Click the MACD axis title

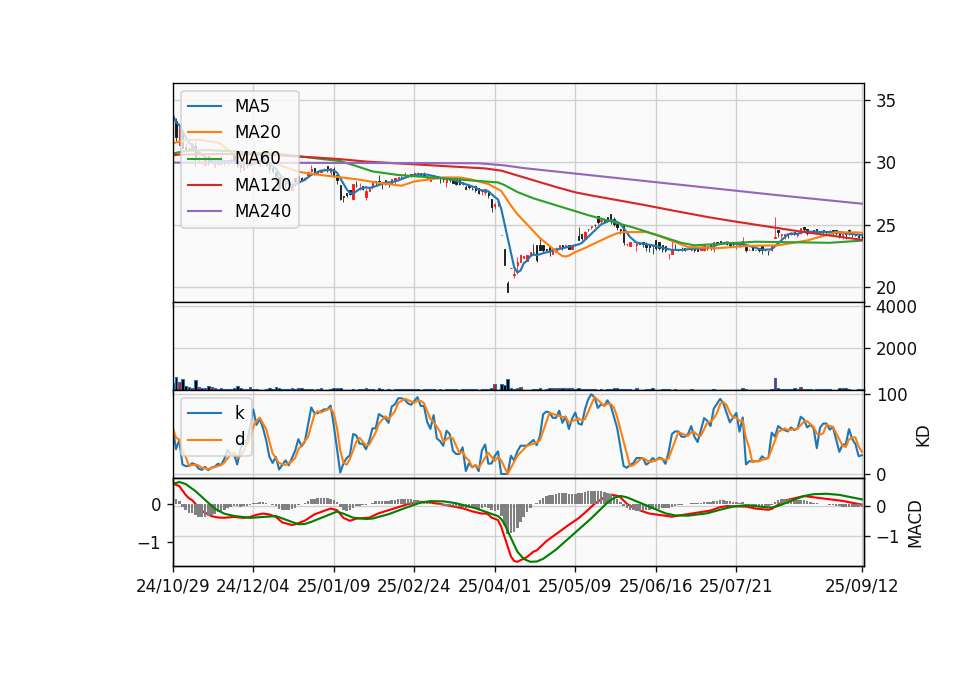[915, 524]
